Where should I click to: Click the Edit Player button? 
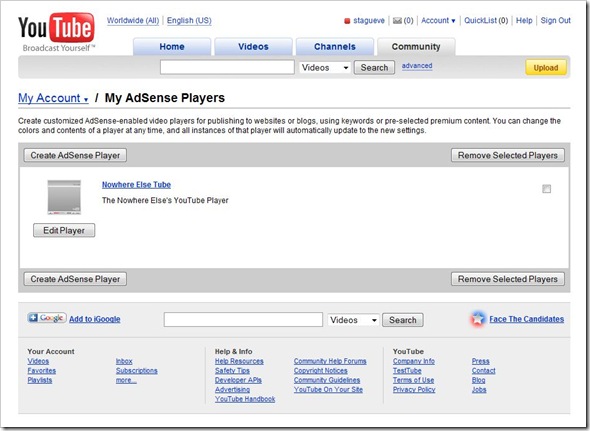tap(64, 230)
